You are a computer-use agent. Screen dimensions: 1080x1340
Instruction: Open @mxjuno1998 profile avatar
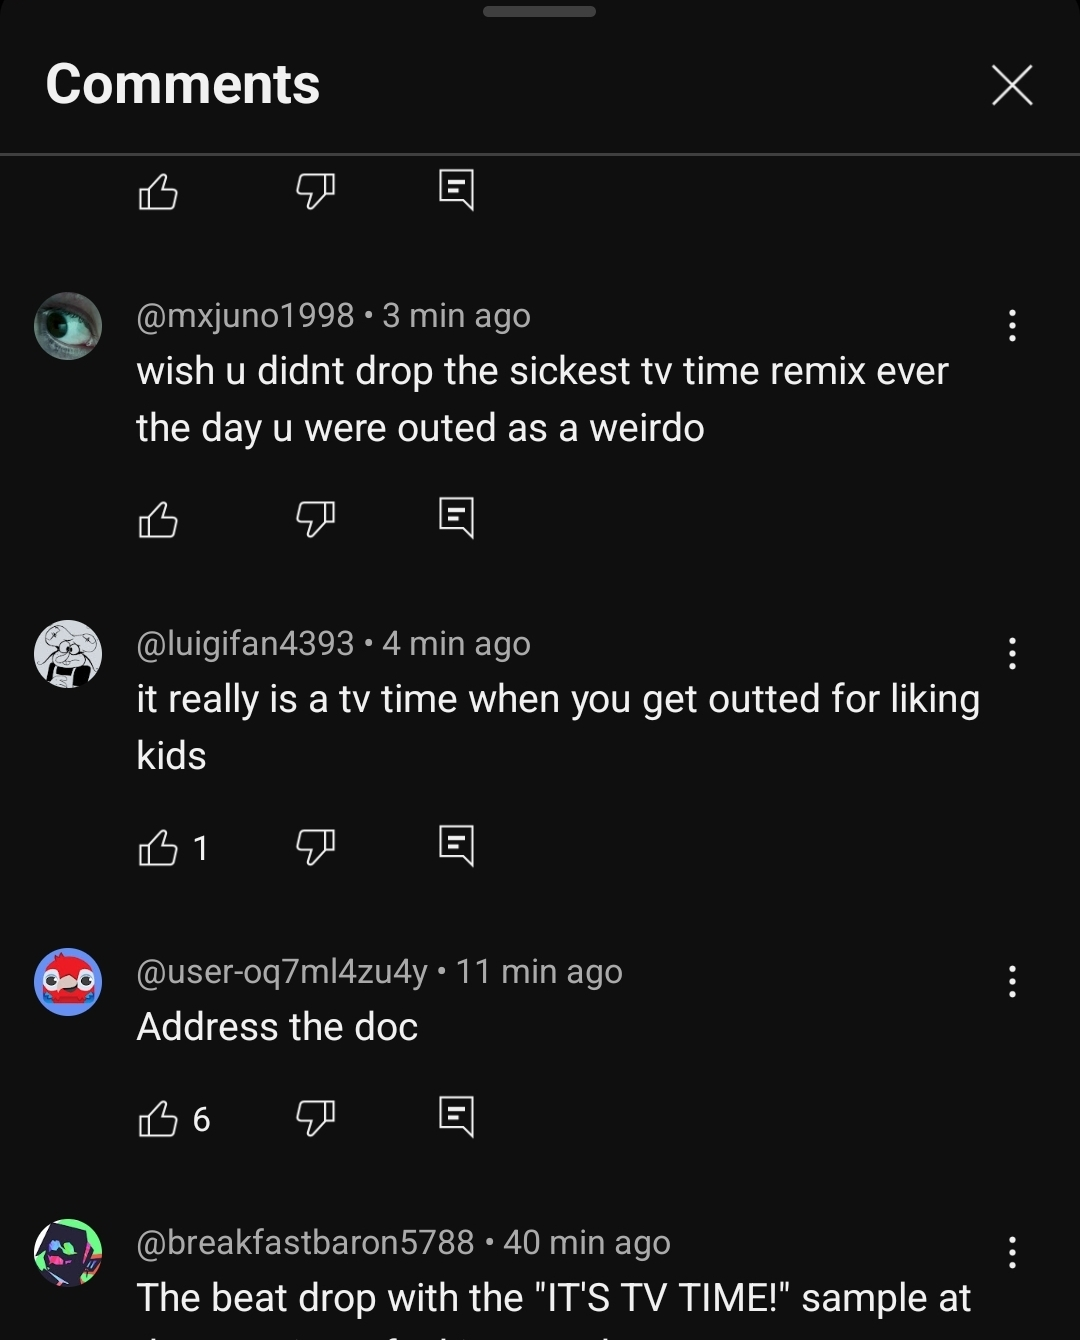[68, 326]
